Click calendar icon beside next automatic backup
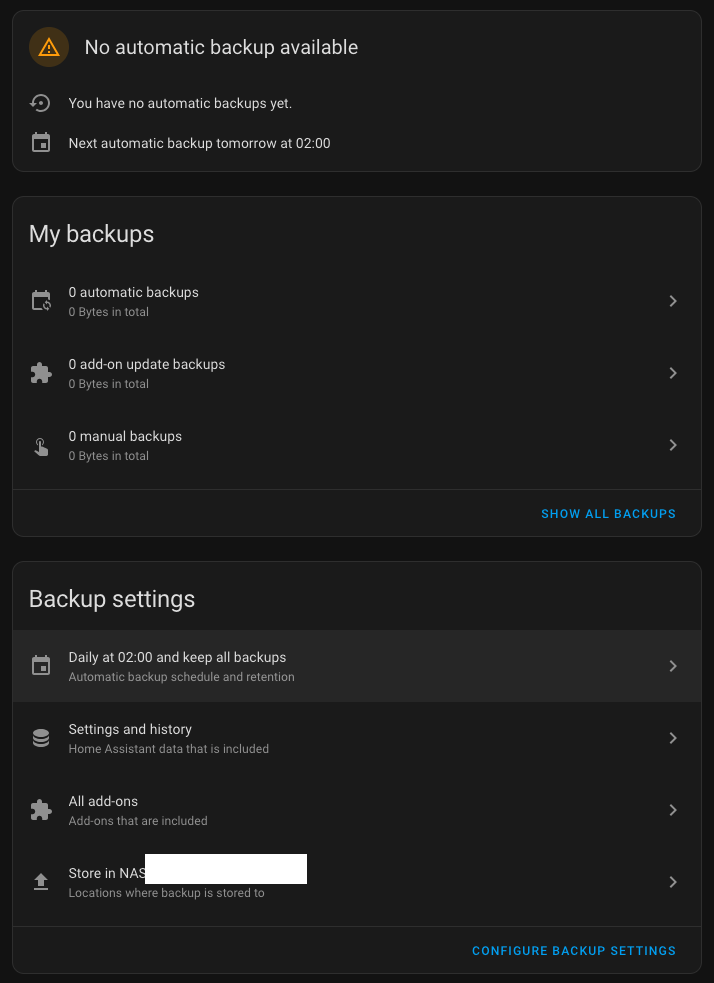 tap(41, 143)
